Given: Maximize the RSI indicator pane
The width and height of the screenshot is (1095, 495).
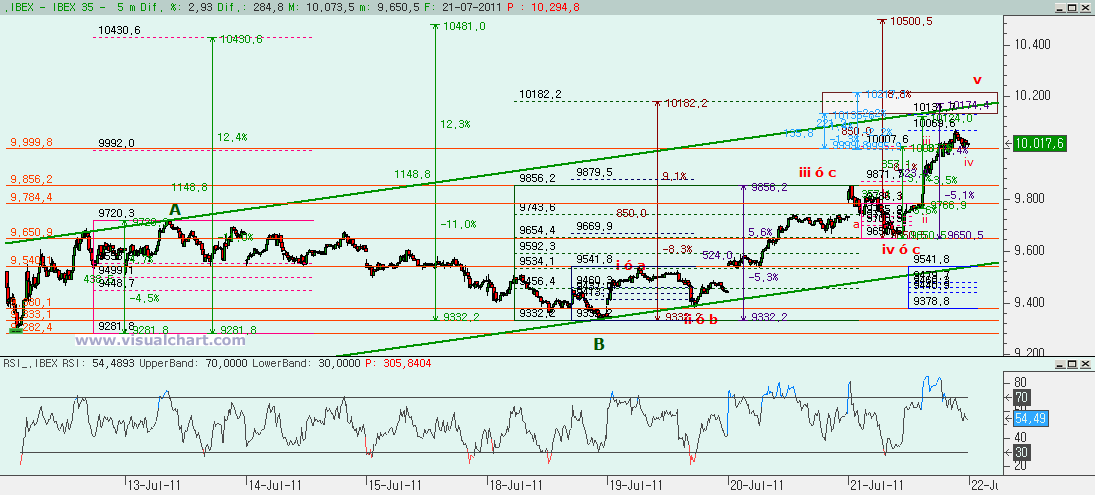Looking at the screenshot, I should coord(1074,364).
